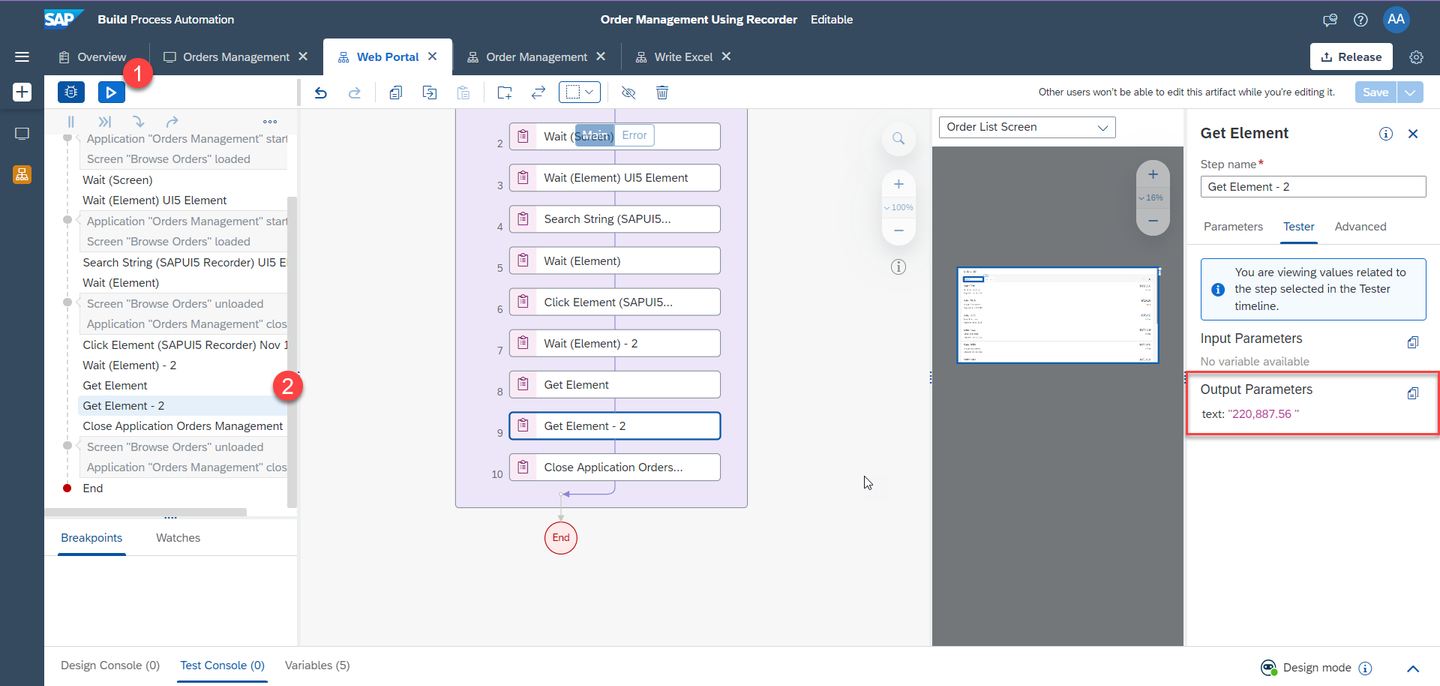Click the Redo arrow in toolbar
The height and width of the screenshot is (686, 1440).
pyautogui.click(x=354, y=92)
